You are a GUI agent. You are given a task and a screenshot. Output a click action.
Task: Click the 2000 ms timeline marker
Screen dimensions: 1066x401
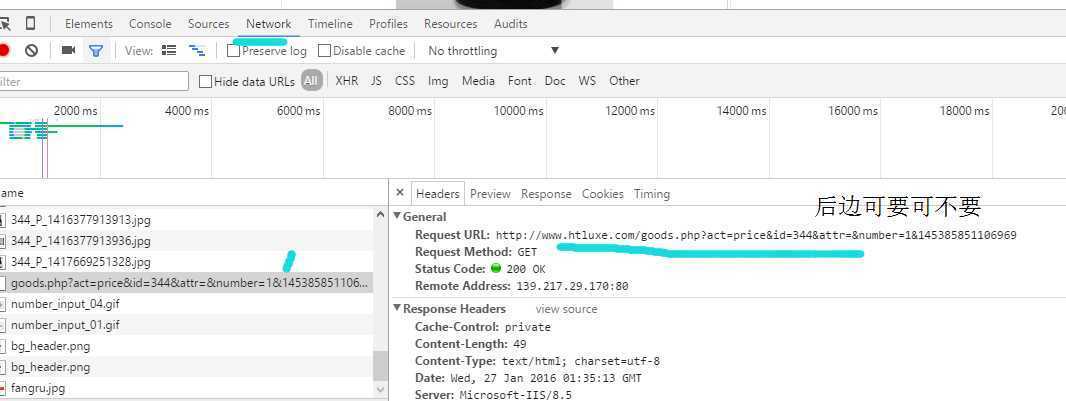click(x=75, y=110)
